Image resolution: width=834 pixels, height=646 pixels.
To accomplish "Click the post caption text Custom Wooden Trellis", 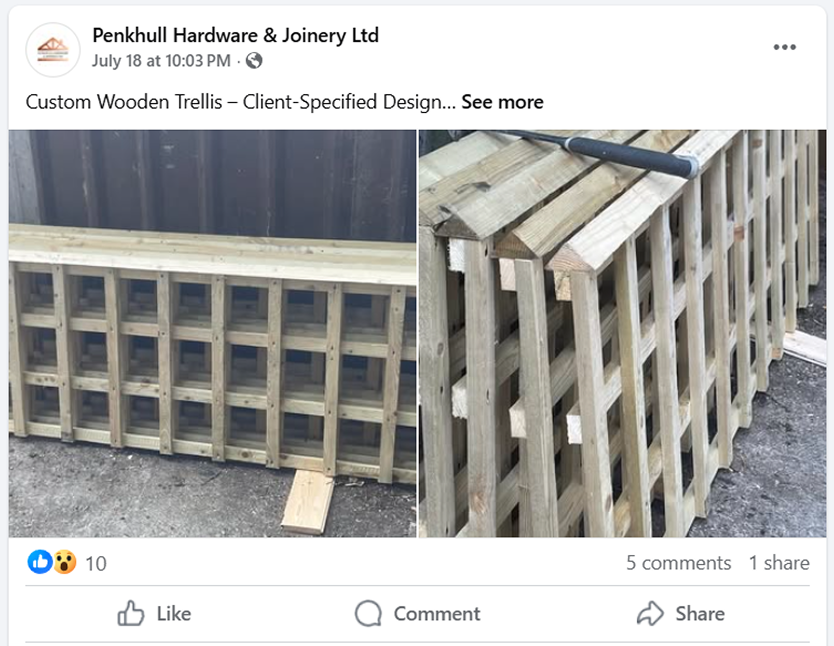I will click(124, 102).
